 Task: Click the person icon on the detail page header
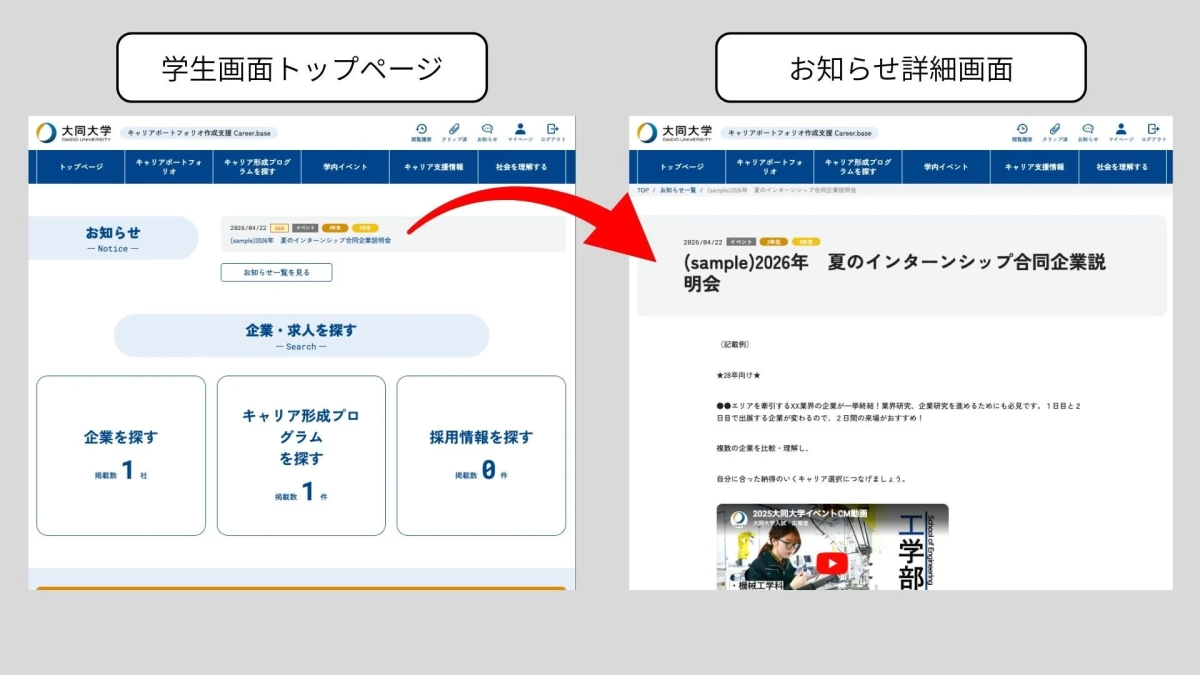tap(1121, 128)
